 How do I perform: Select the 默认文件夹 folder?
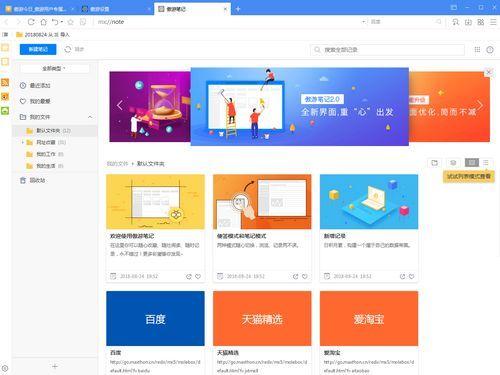tap(55, 130)
